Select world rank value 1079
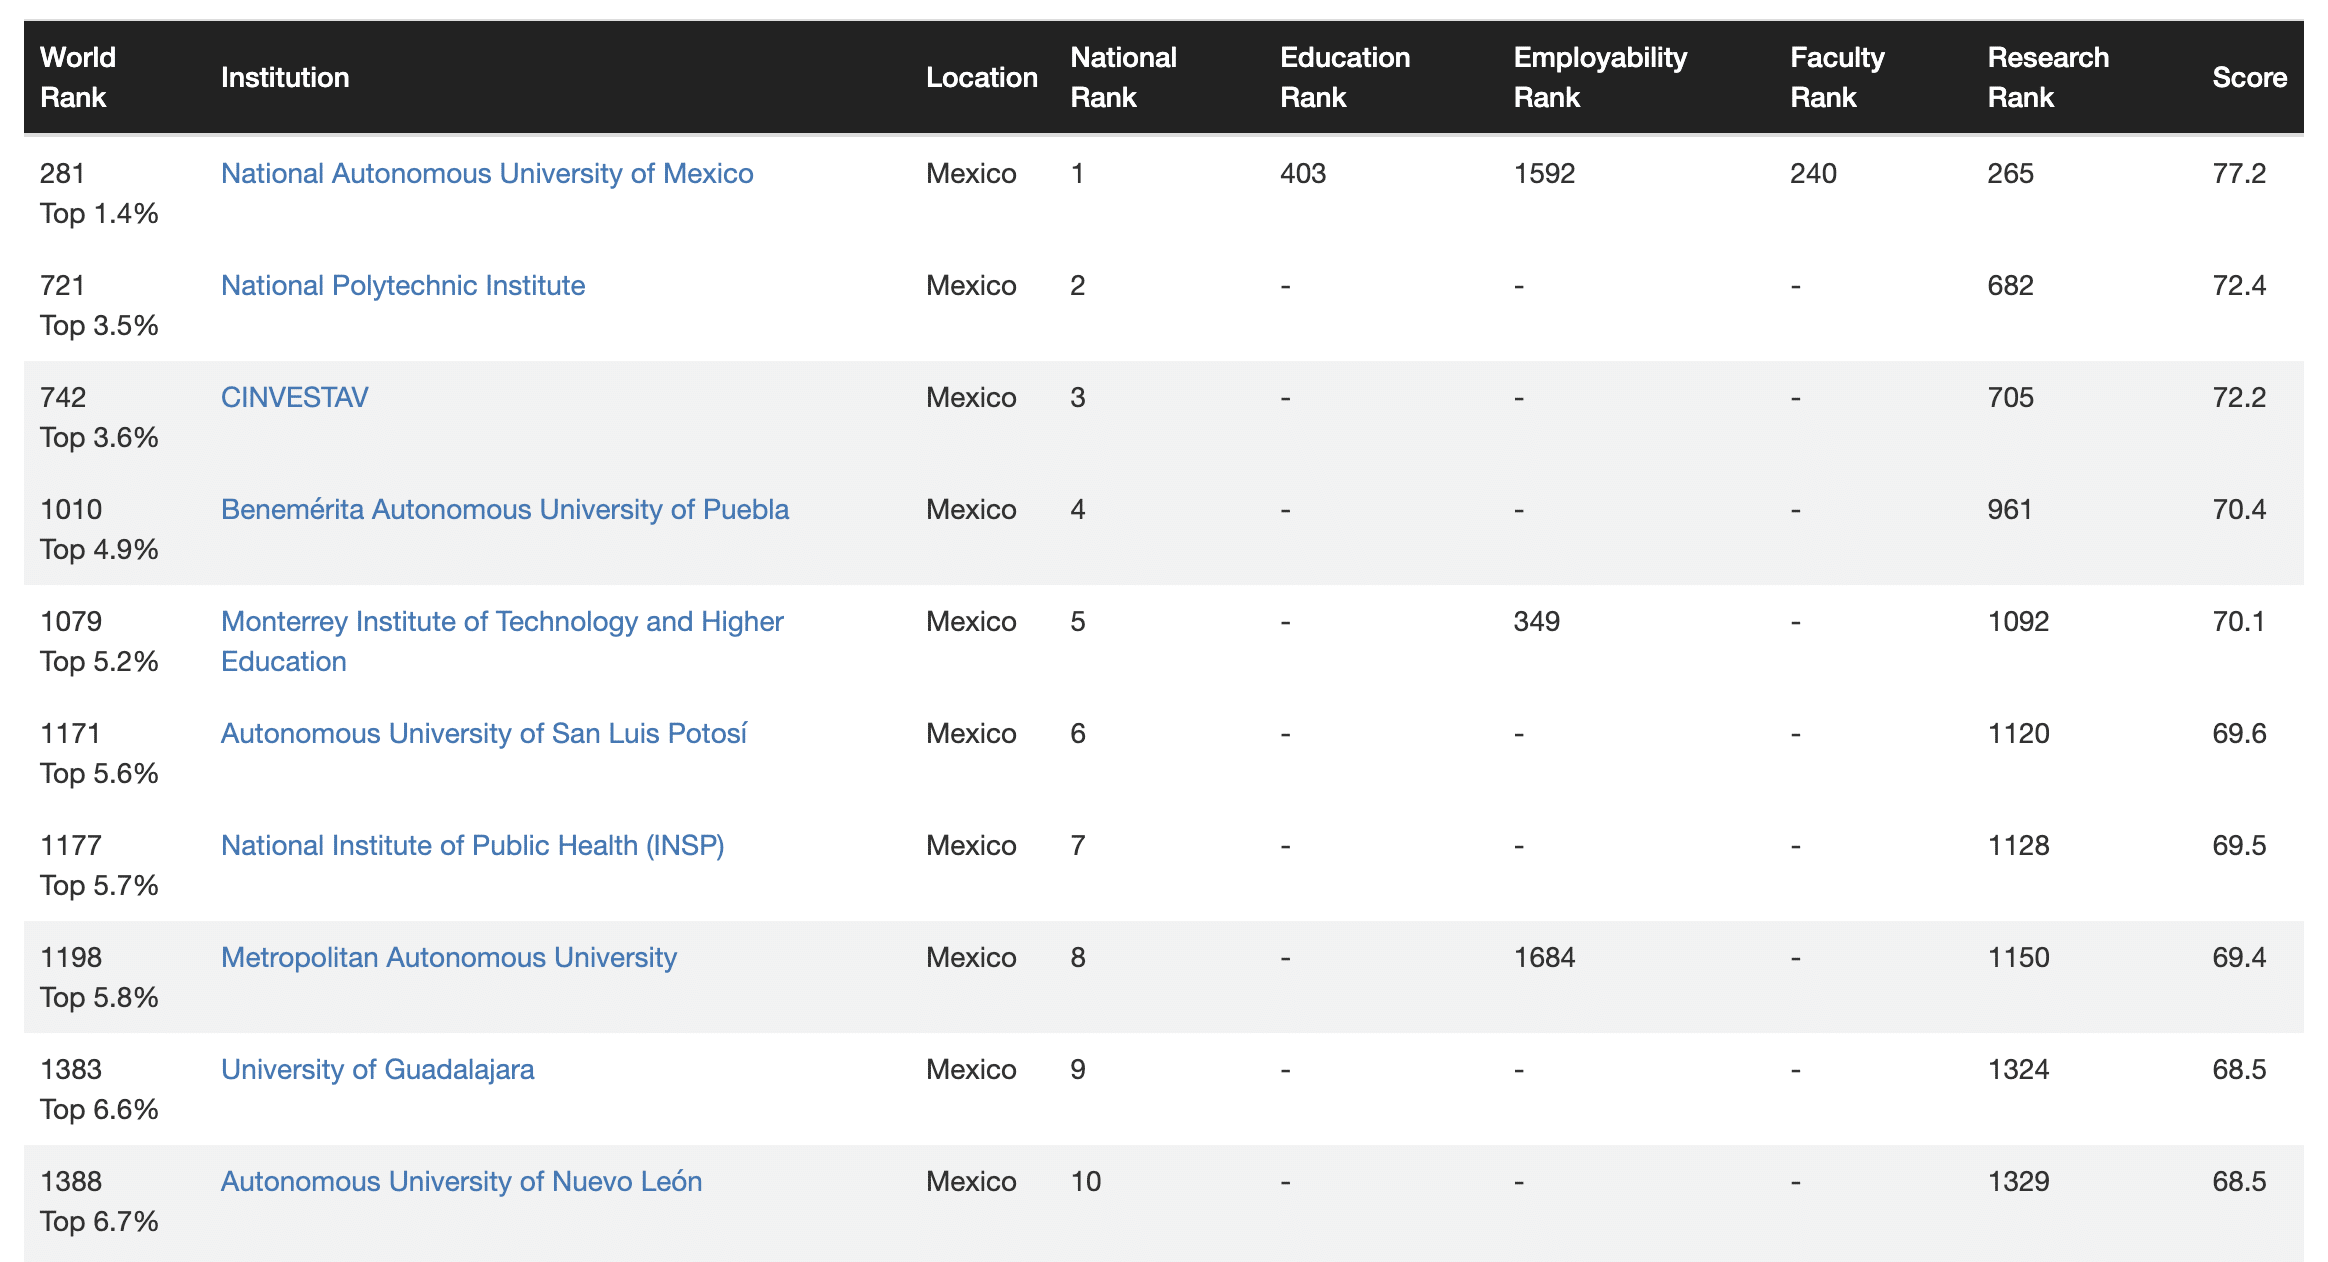This screenshot has width=2328, height=1262. [71, 621]
